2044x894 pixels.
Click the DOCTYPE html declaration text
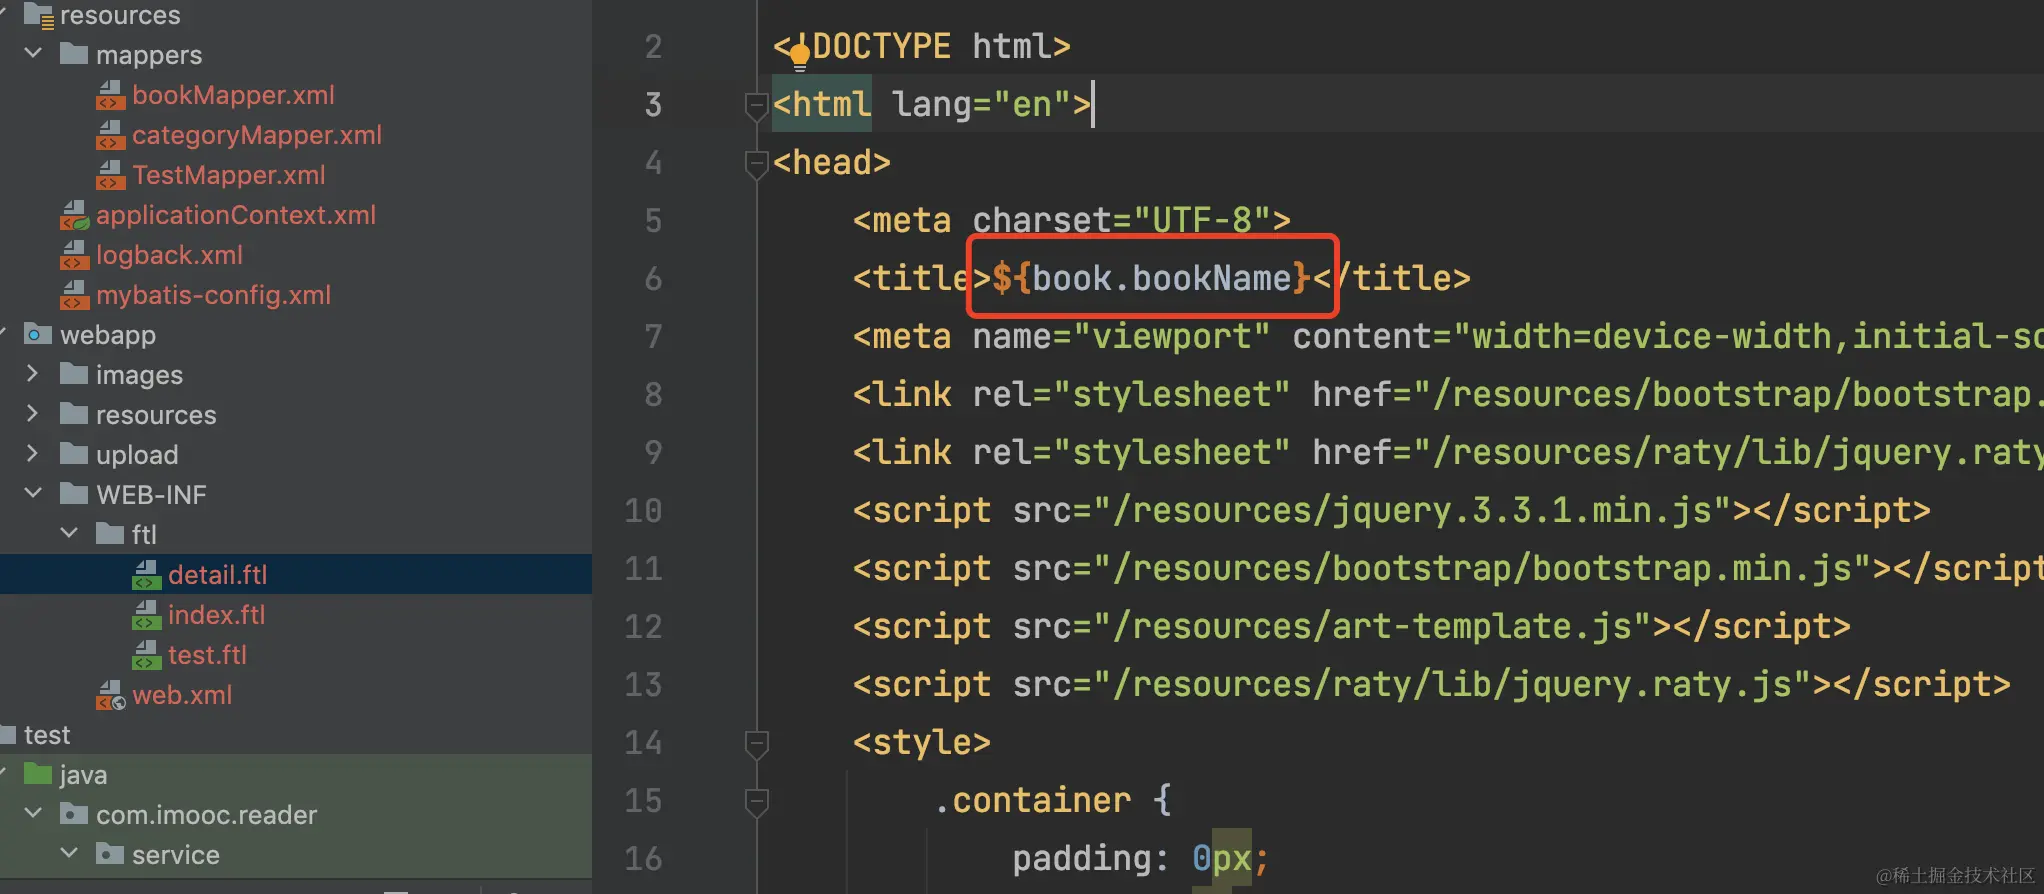(921, 46)
